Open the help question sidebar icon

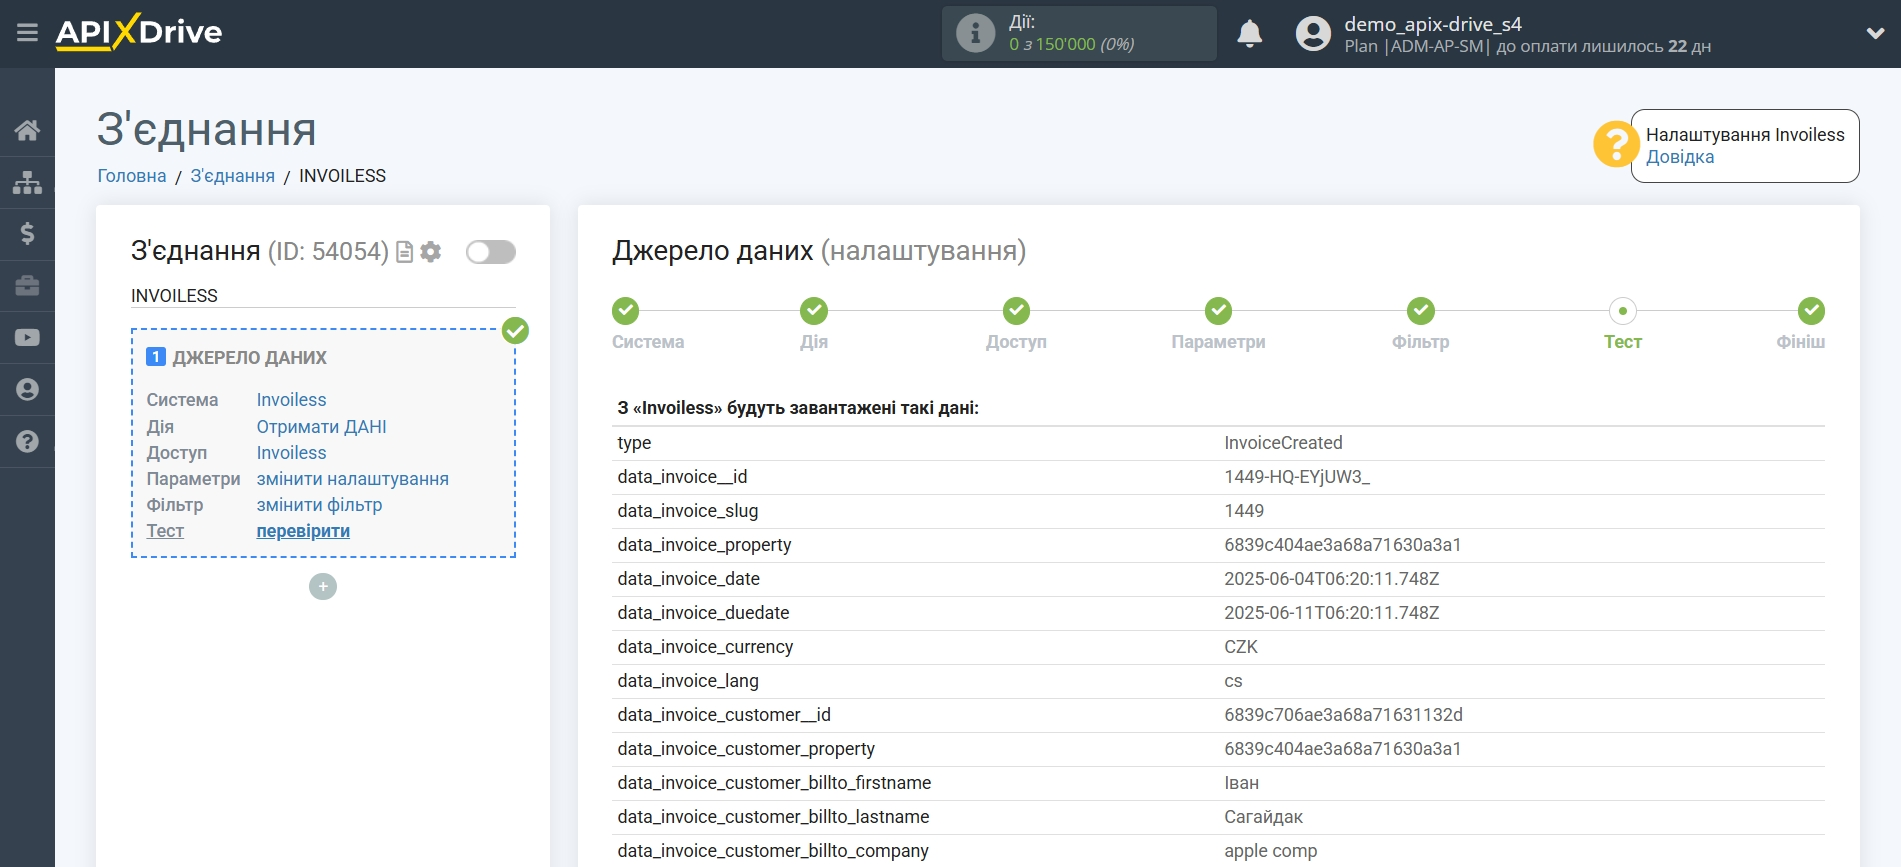(27, 442)
